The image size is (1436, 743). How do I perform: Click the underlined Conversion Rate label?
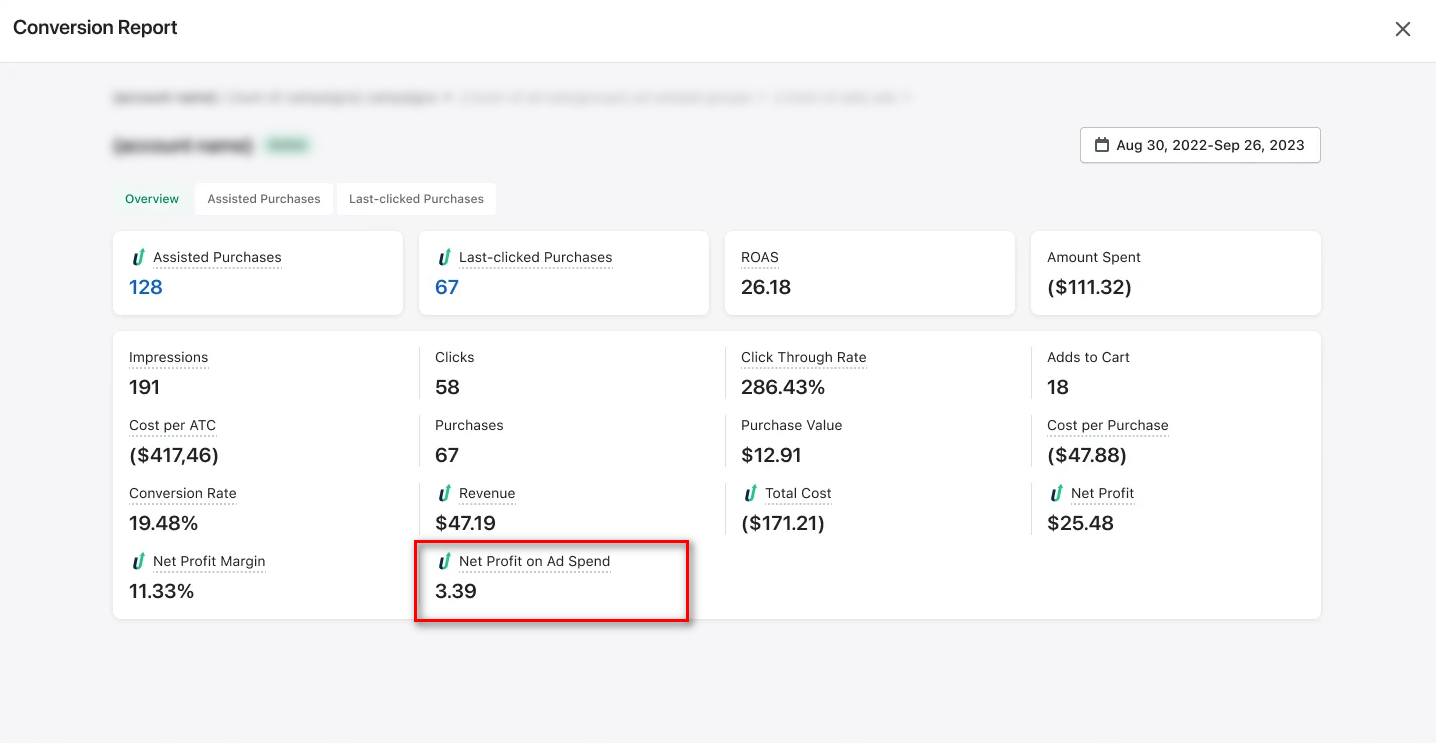point(183,493)
